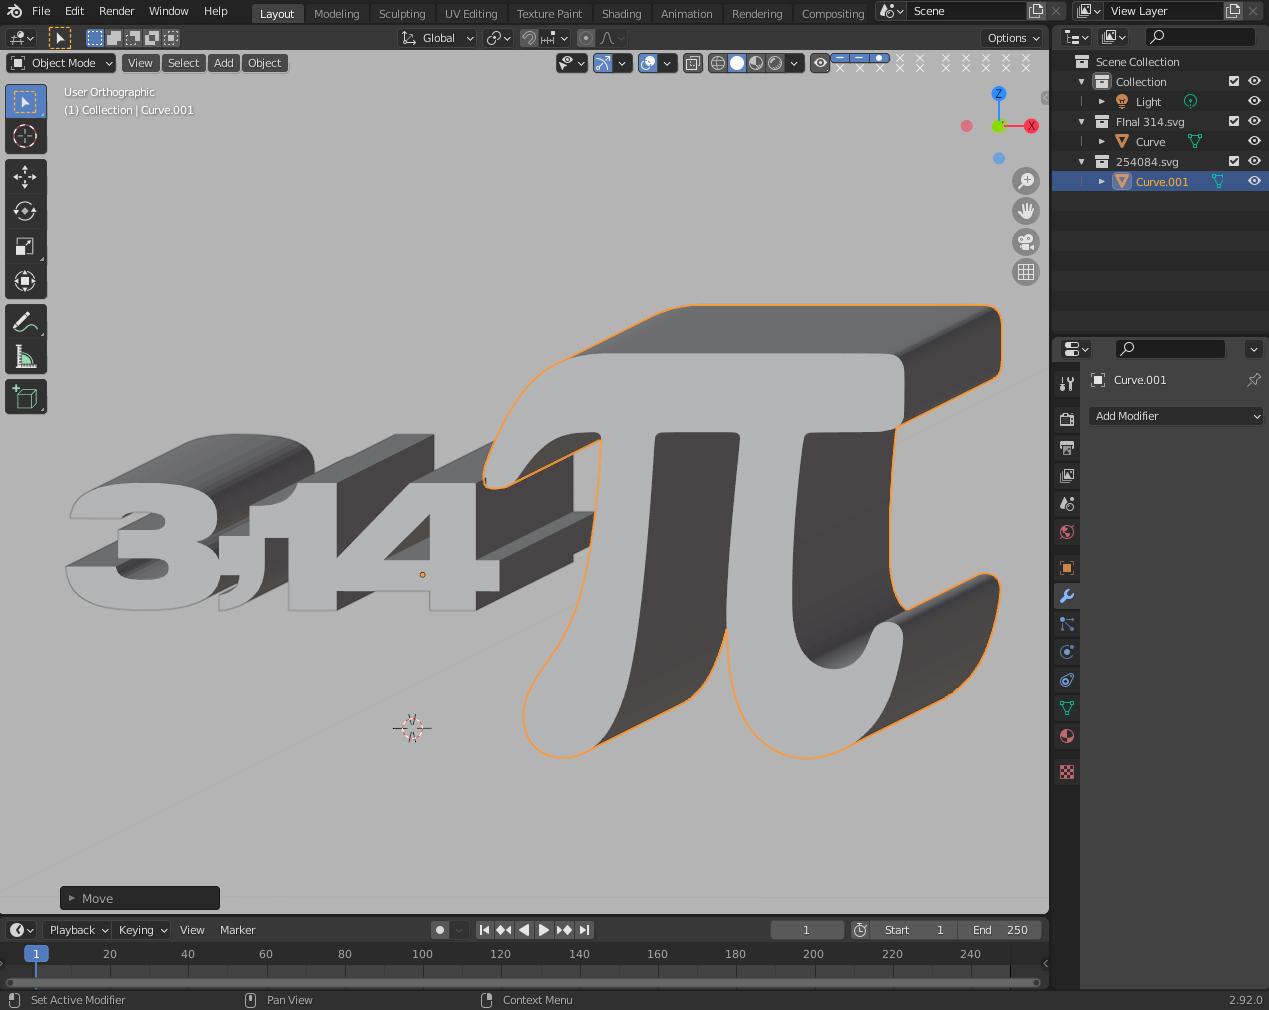Uncheck the 254084.svg collection checkbox
This screenshot has height=1010, width=1269.
tap(1234, 161)
